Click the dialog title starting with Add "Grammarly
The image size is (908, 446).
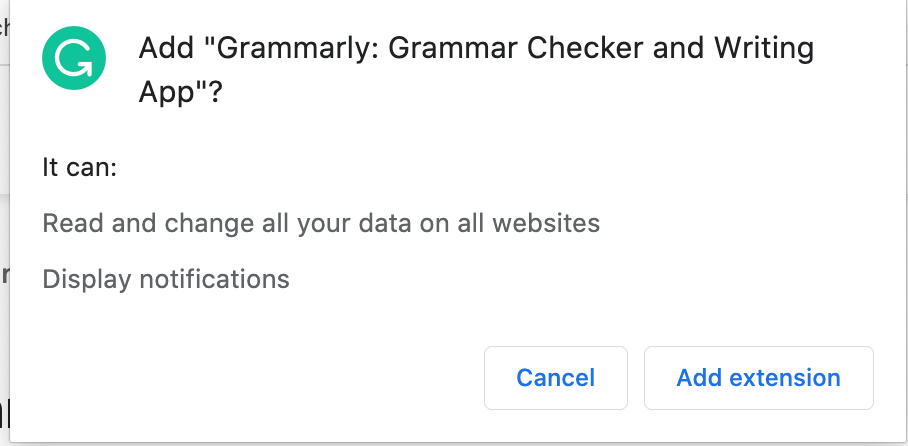click(476, 70)
